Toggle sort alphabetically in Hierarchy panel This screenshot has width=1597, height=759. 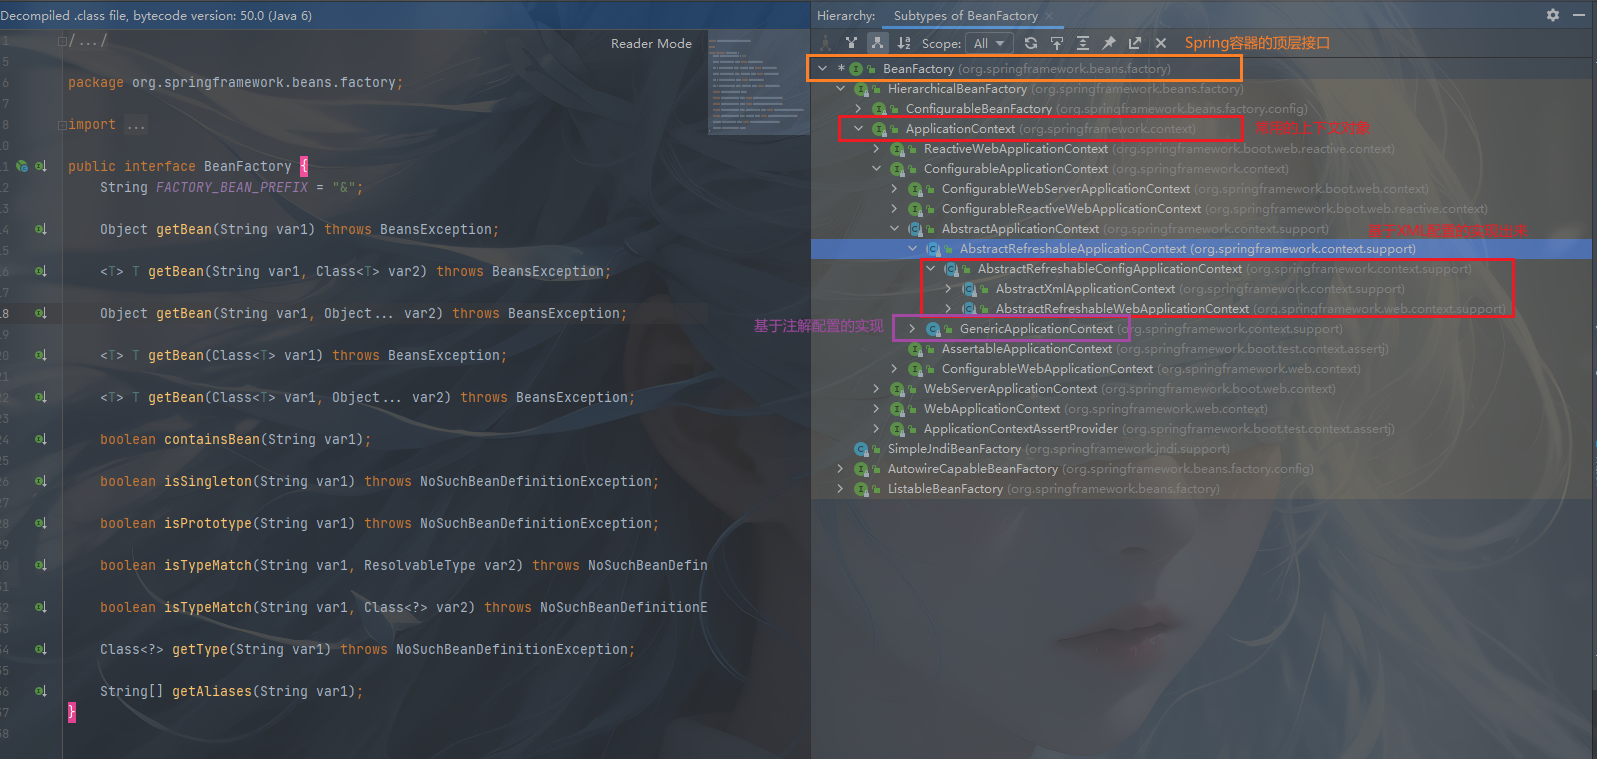pos(904,43)
